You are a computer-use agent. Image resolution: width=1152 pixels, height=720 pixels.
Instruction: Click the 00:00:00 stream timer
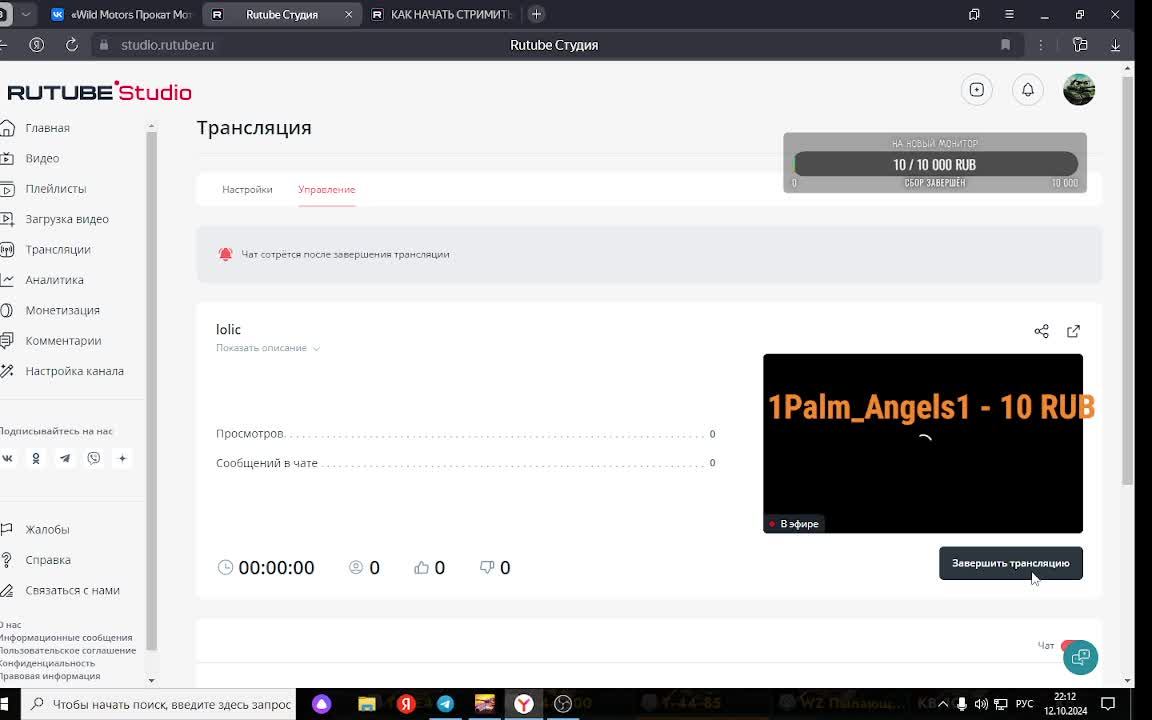click(276, 567)
